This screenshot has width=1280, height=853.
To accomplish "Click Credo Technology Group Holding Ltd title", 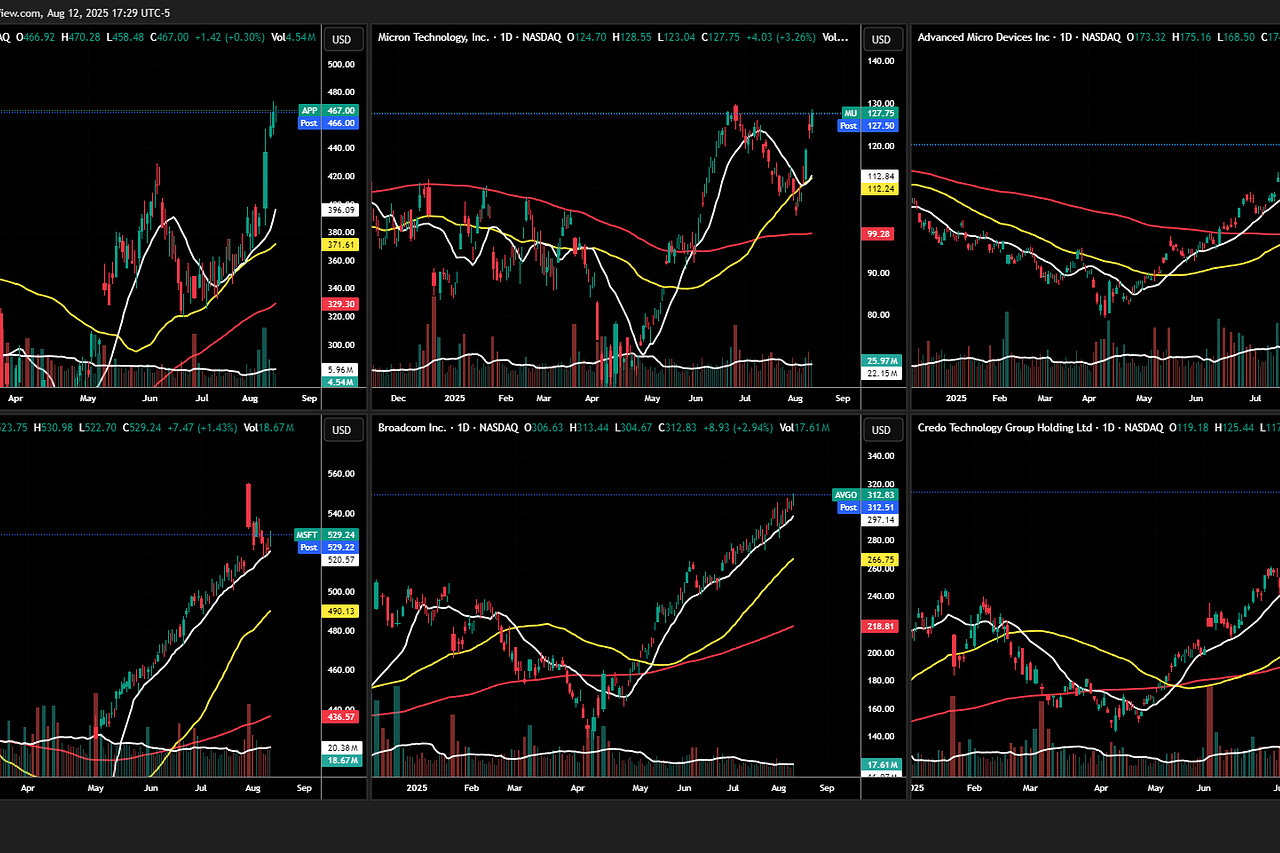I will click(x=1004, y=428).
